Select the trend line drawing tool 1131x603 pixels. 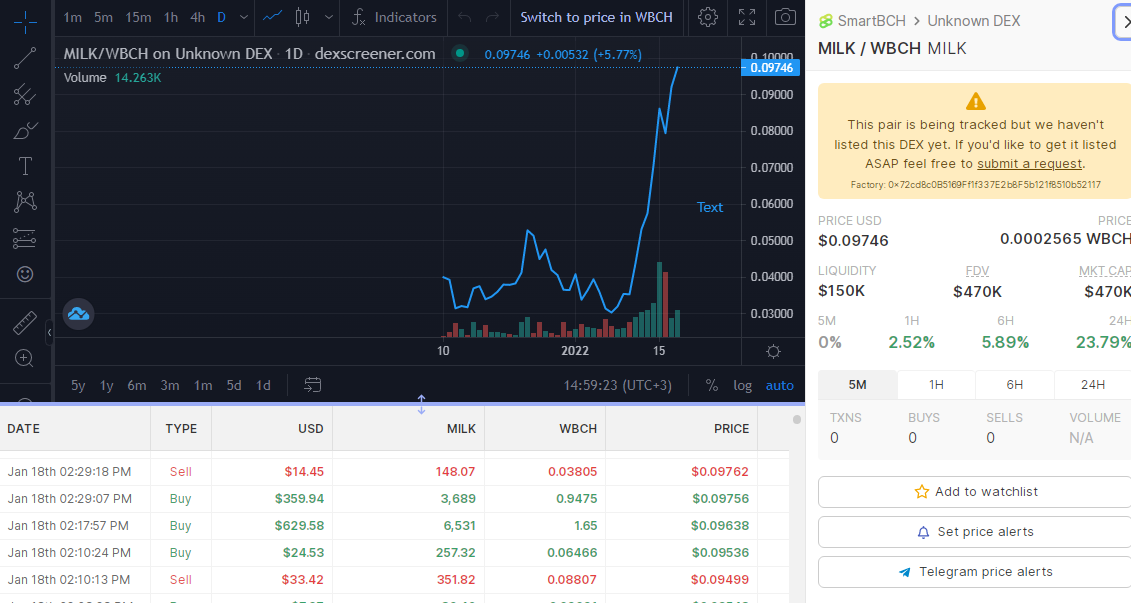[25, 58]
